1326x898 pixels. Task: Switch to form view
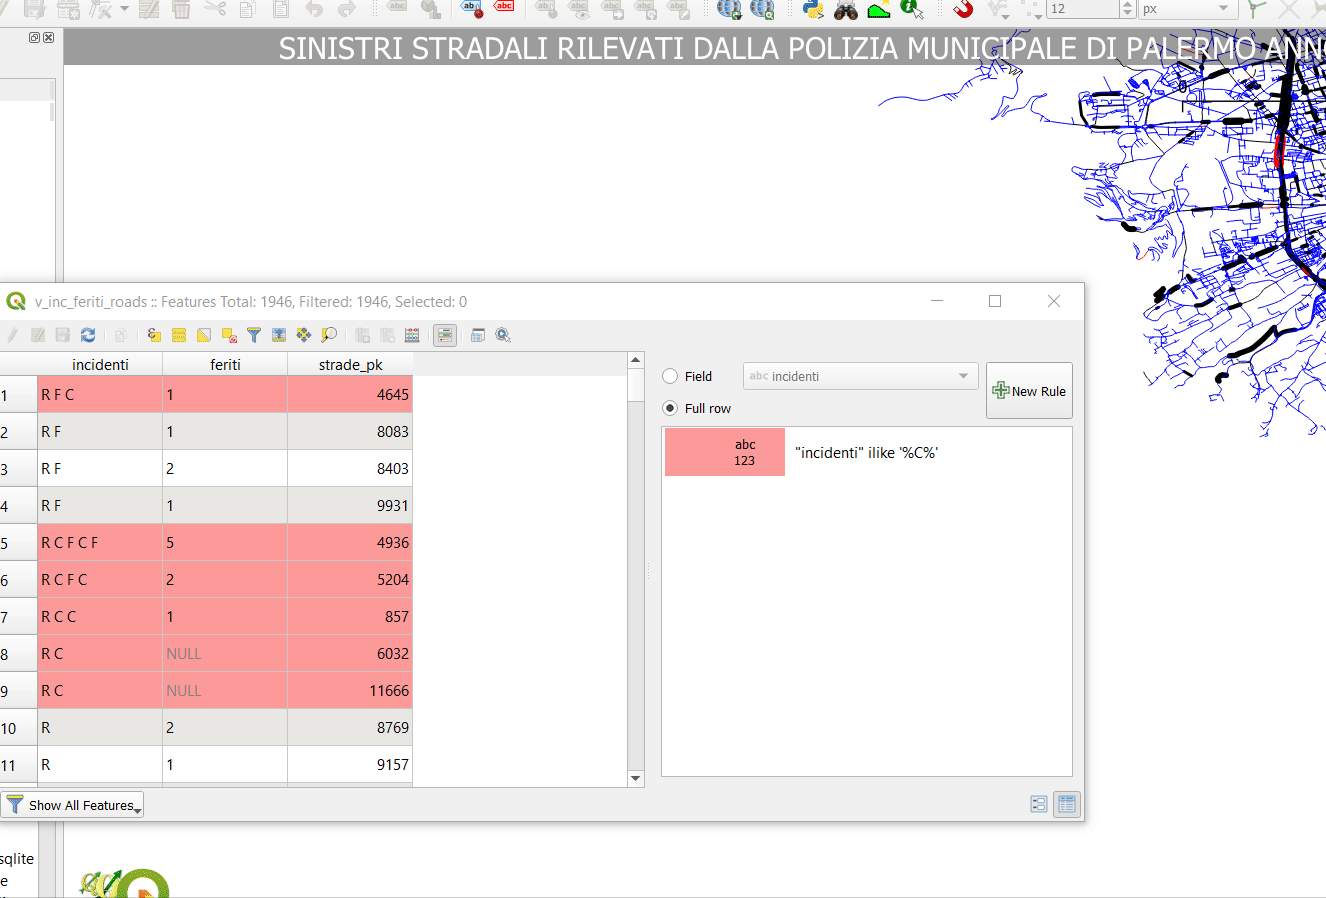(x=1039, y=804)
